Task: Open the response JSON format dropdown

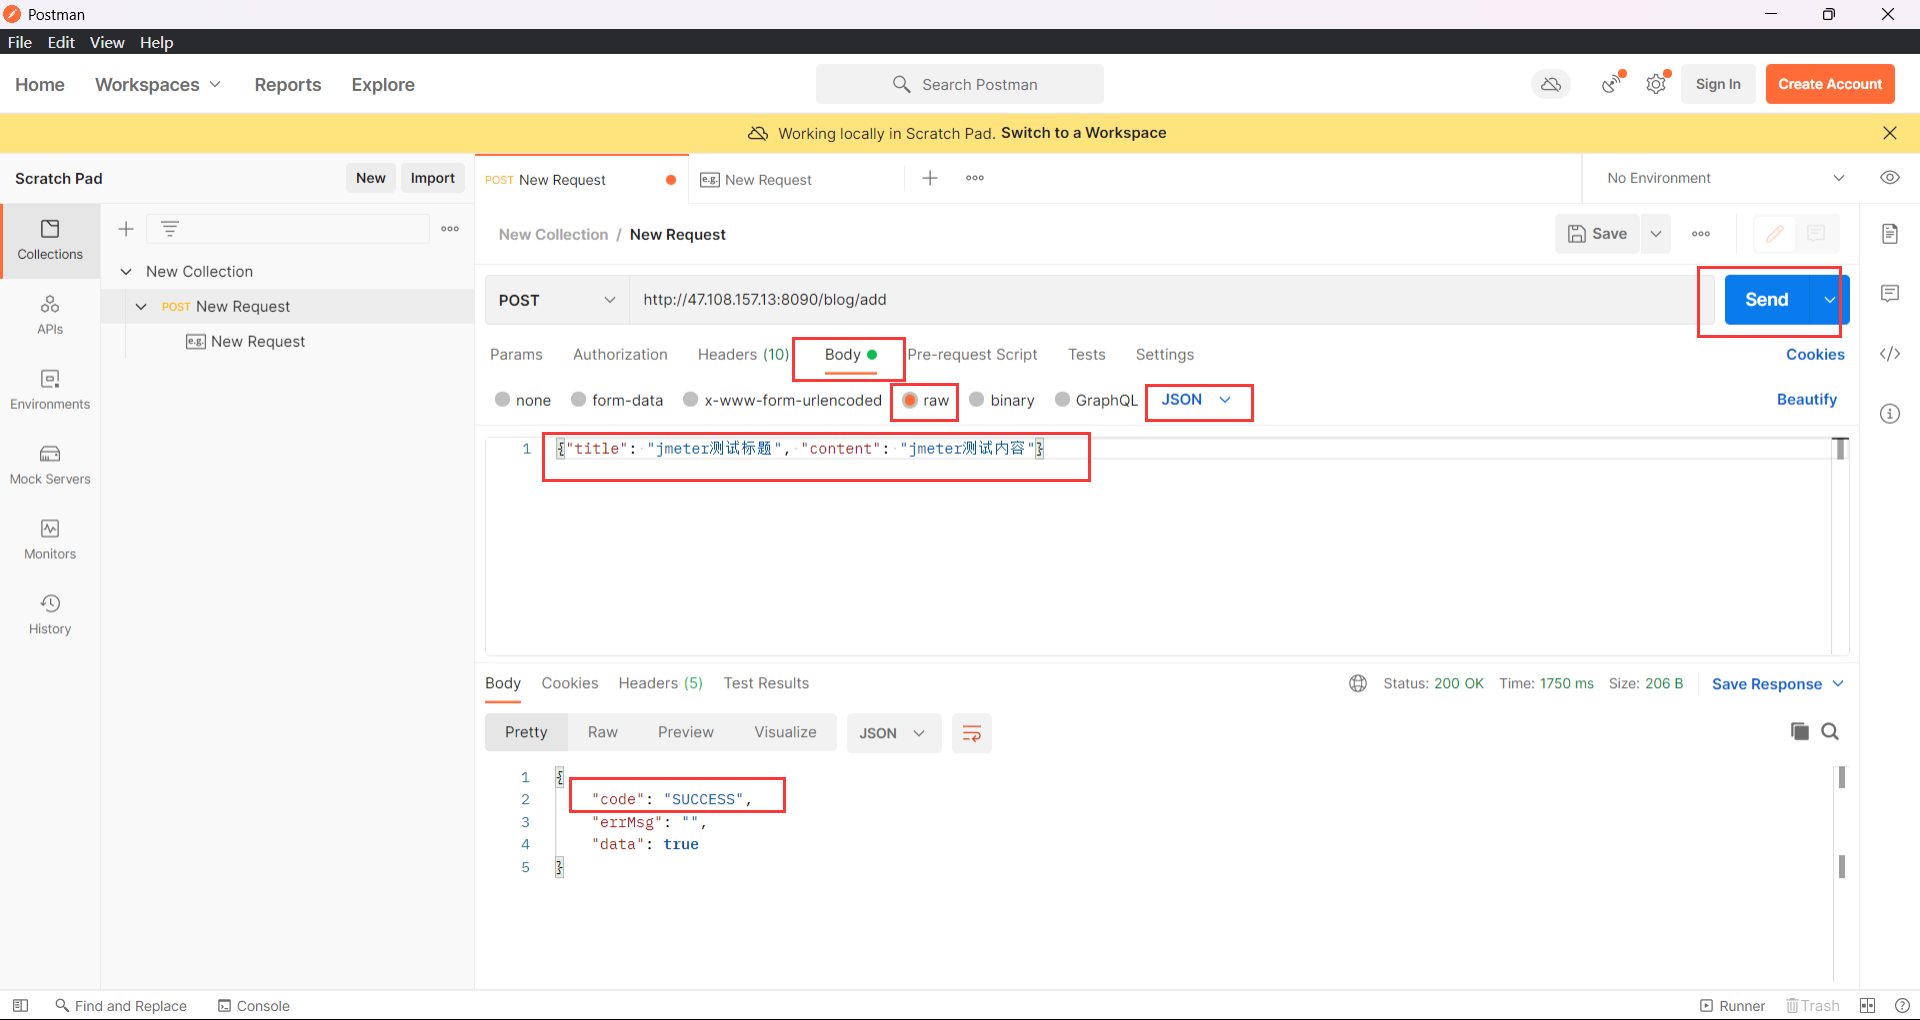Action: coord(893,733)
